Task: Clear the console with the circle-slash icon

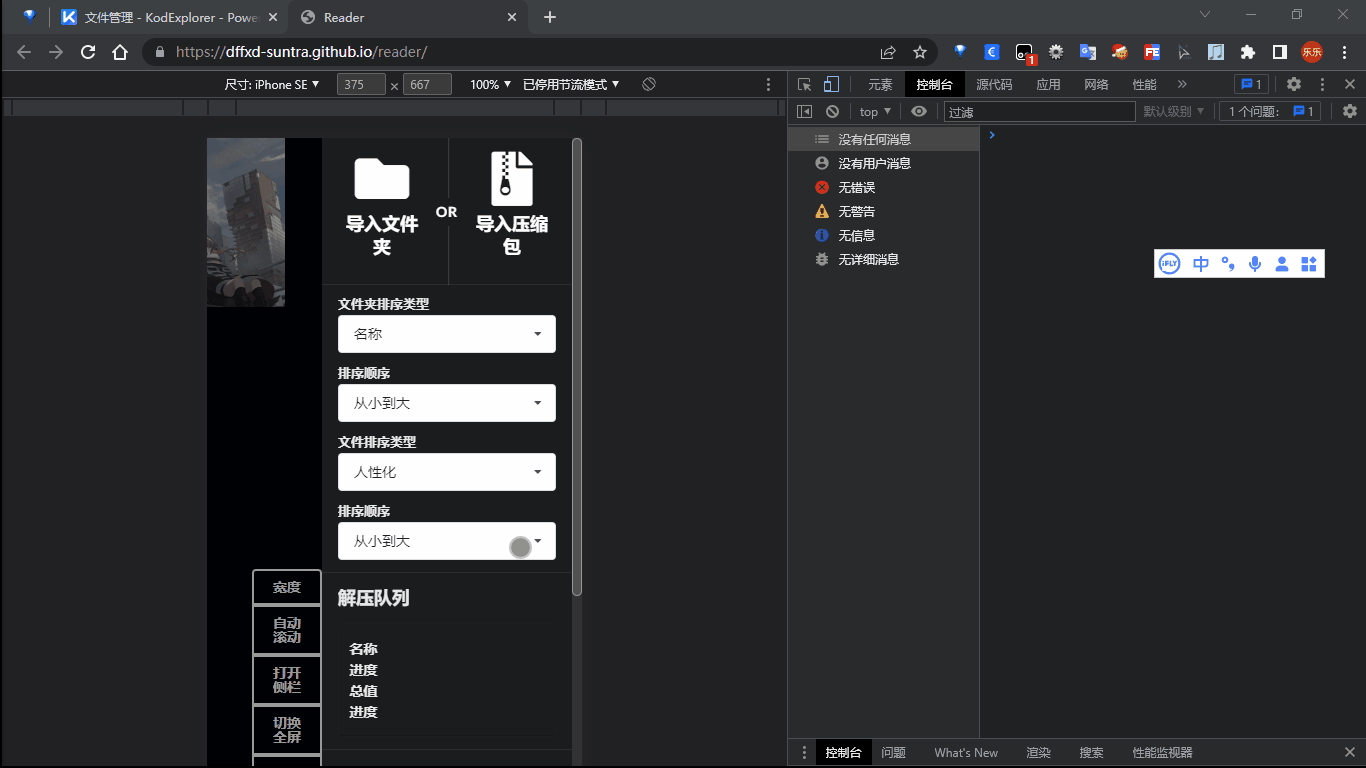Action: pos(832,111)
